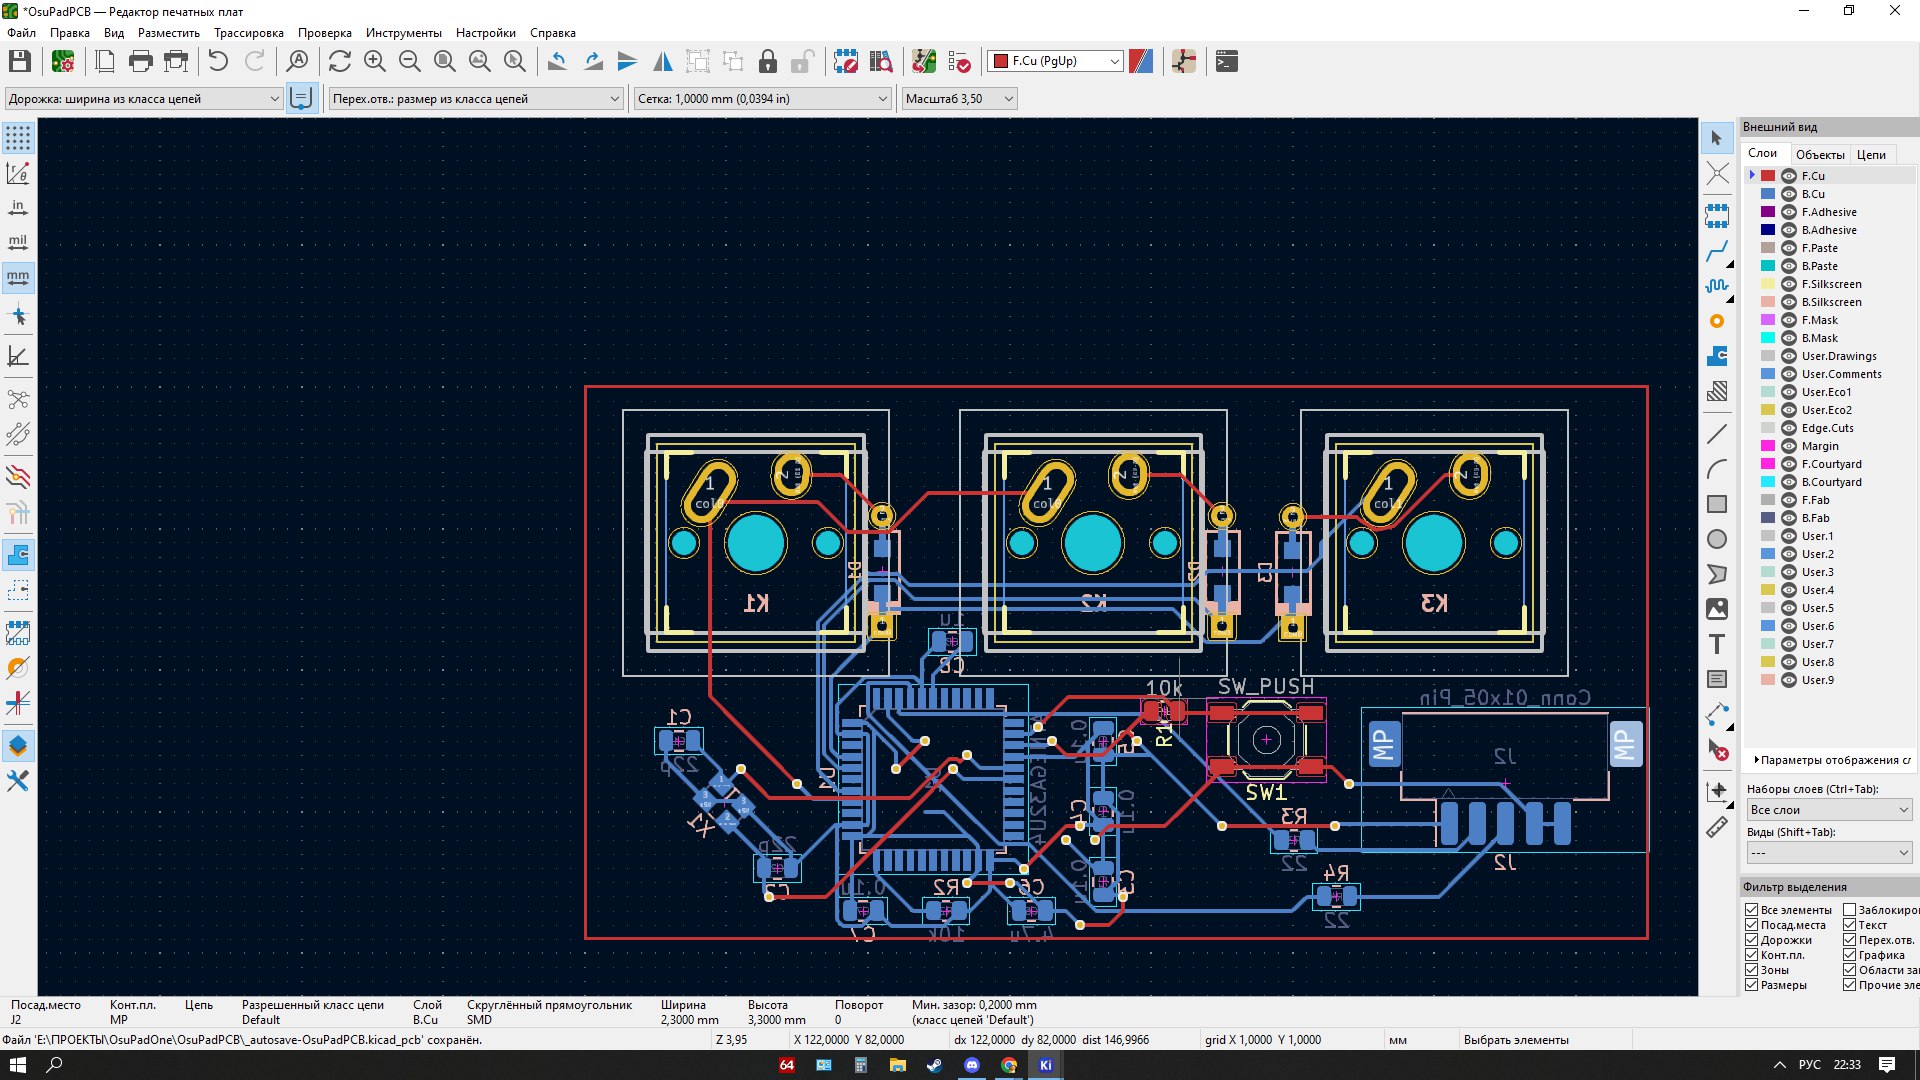Rotate selection counterclockwise
1920x1080 pixels.
(x=557, y=61)
